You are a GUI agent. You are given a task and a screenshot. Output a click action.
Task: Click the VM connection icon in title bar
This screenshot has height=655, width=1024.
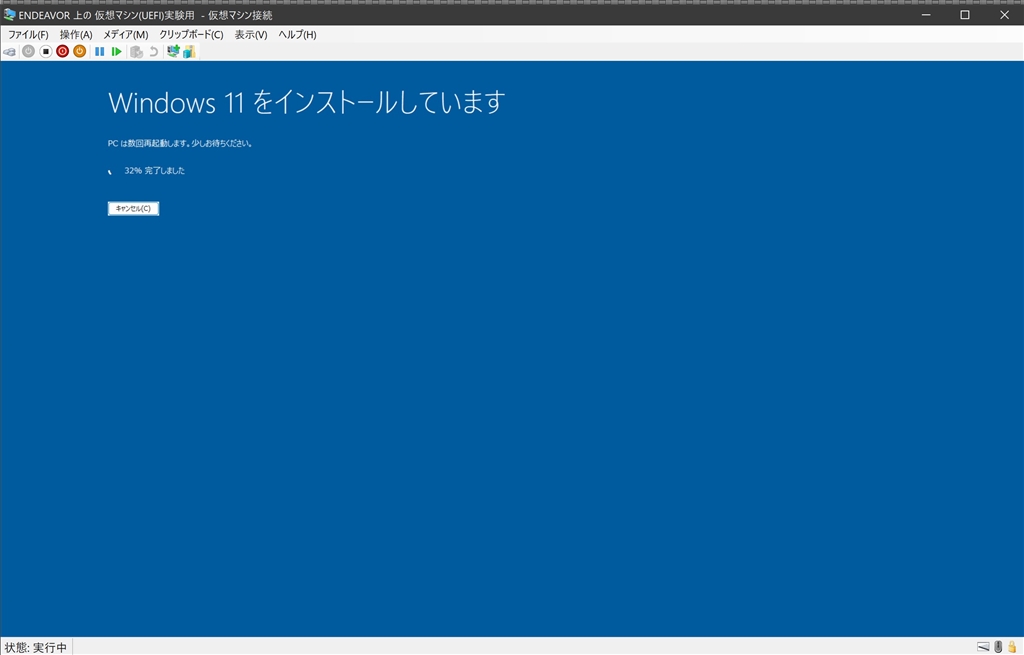pos(9,14)
